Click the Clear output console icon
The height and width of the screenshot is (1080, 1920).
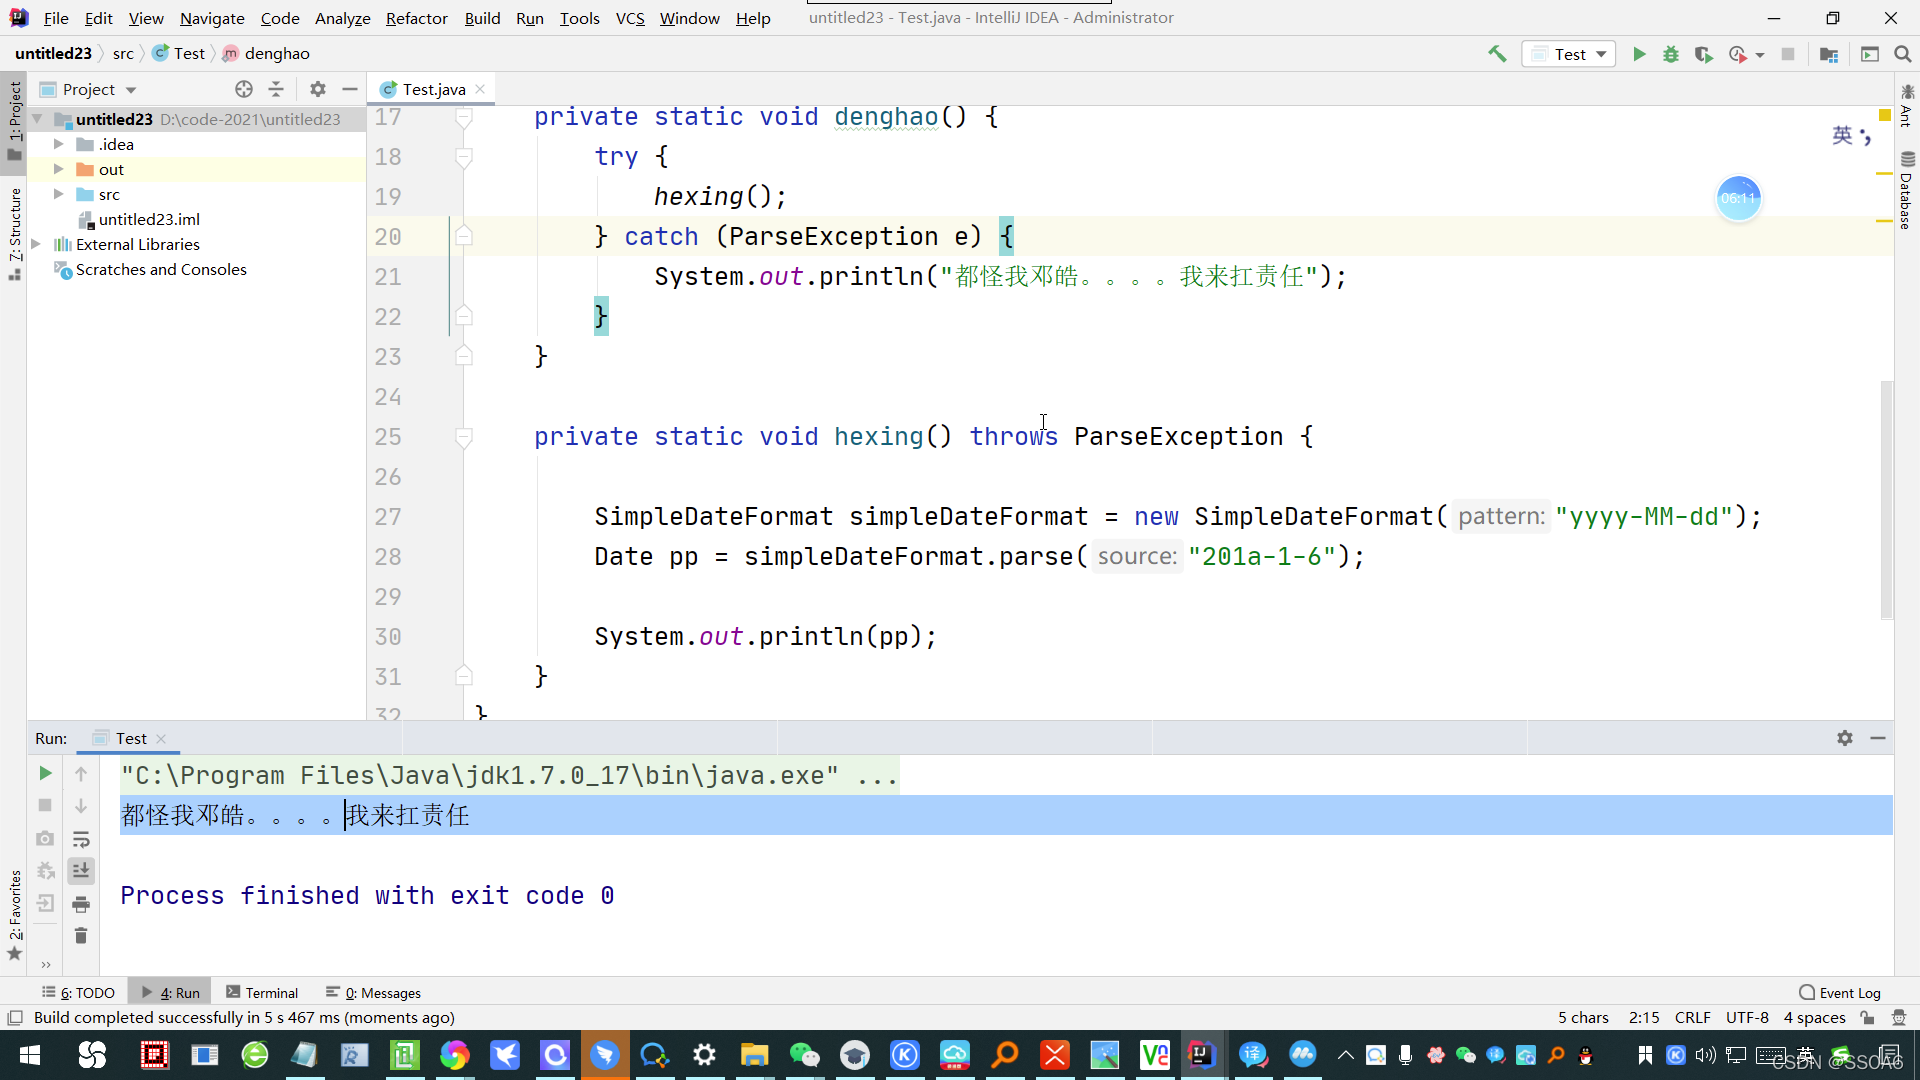pyautogui.click(x=80, y=936)
